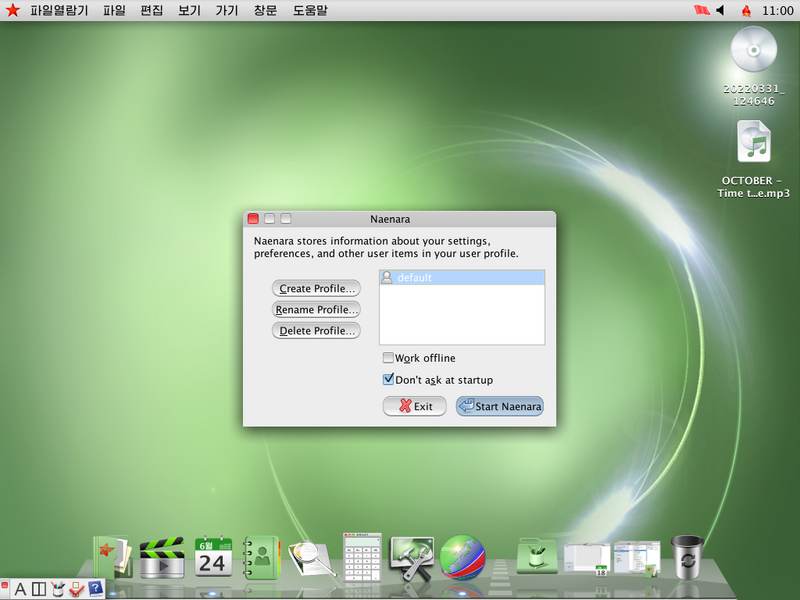Open the 파일 menu
Screen dimensions: 800x600
tap(114, 10)
